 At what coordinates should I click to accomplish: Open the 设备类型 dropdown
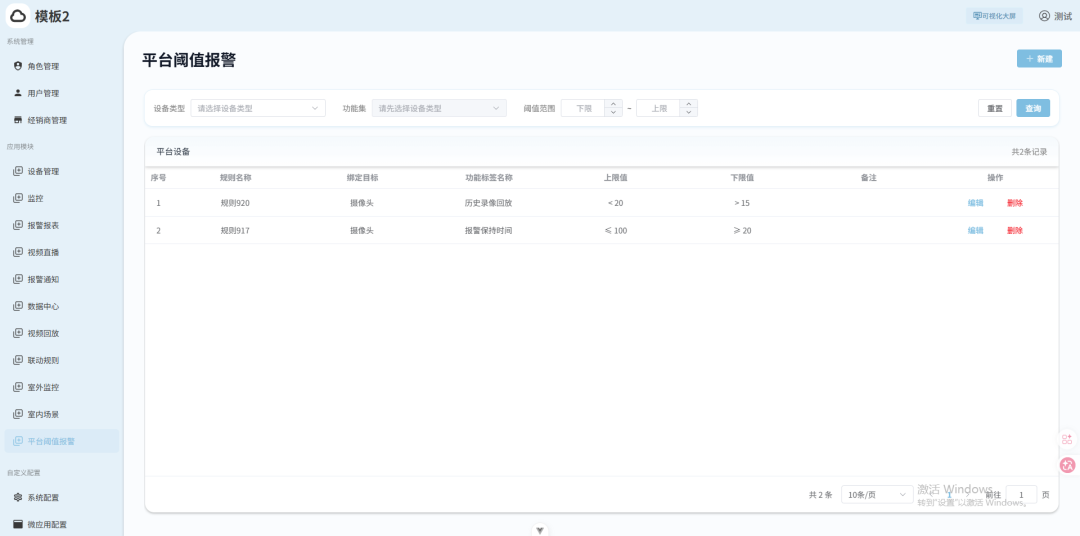click(258, 108)
